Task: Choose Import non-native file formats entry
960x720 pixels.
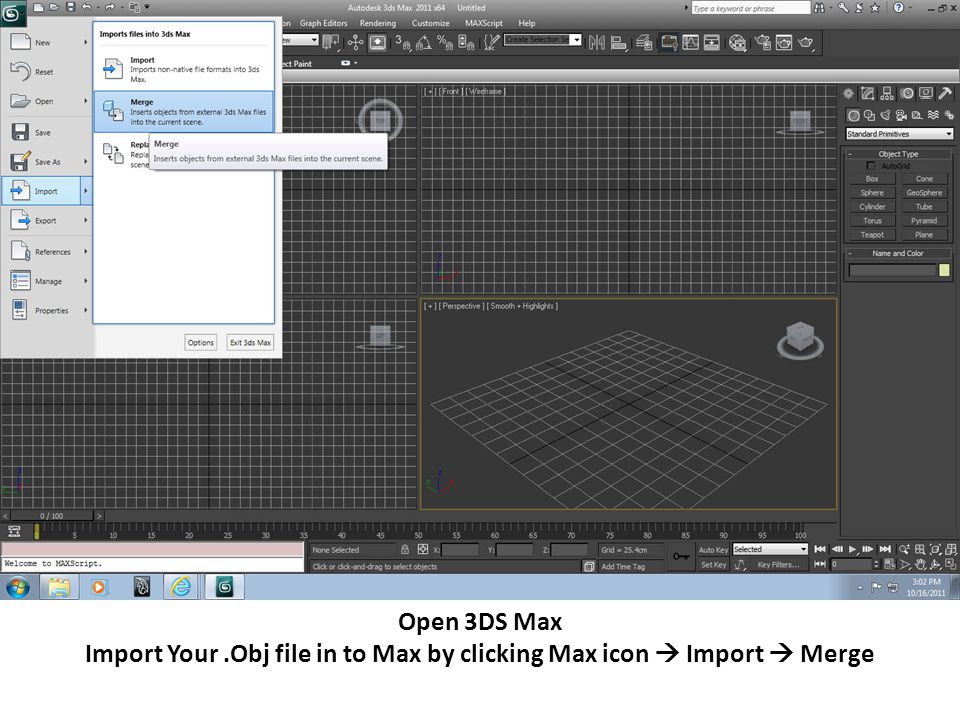Action: pyautogui.click(x=184, y=69)
